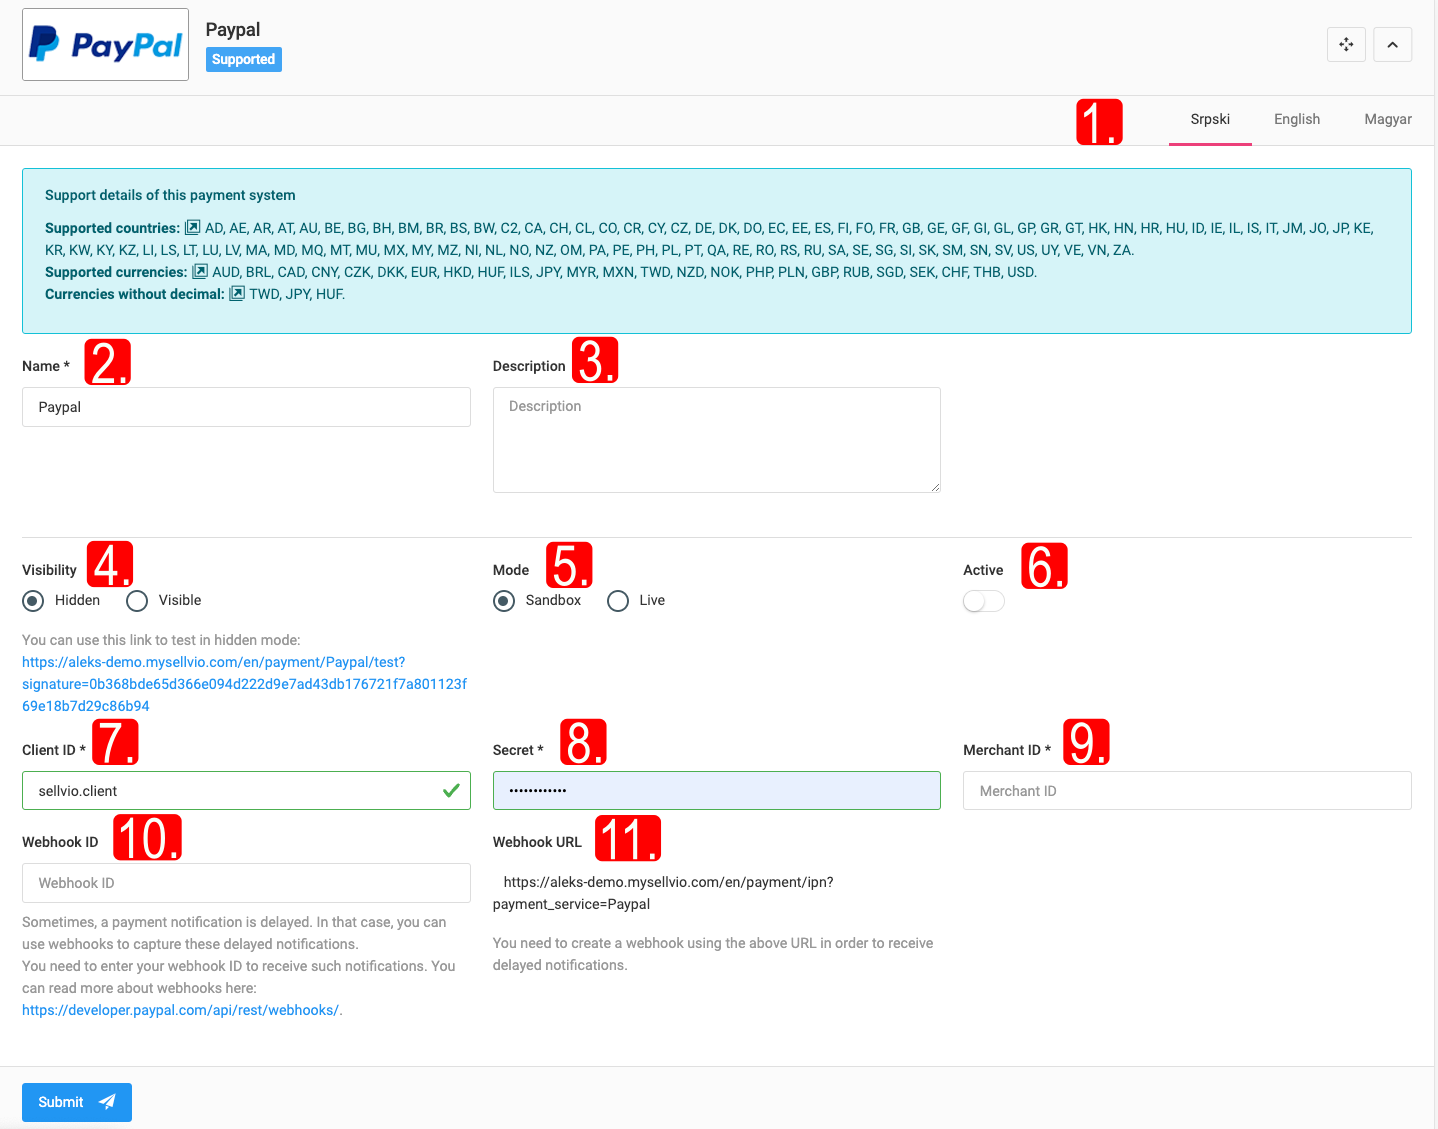Image resolution: width=1438 pixels, height=1129 pixels.
Task: Click the paper plane icon on Submit
Action: click(x=107, y=1102)
